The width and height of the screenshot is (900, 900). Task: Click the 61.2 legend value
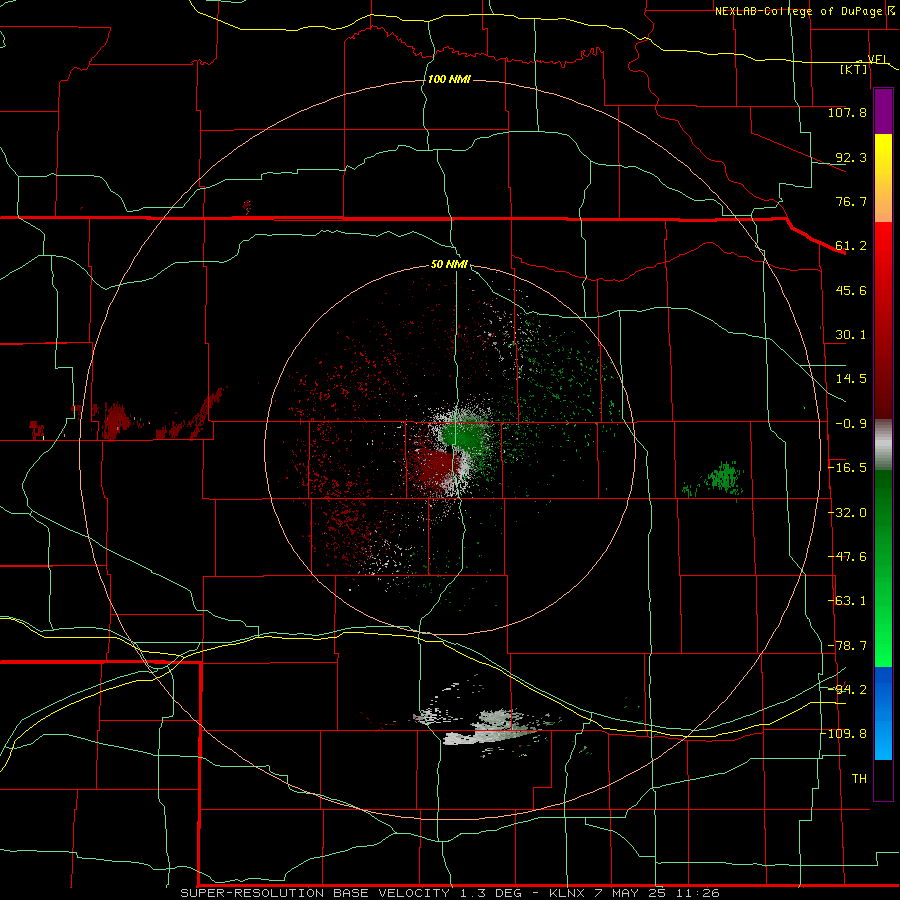(851, 246)
